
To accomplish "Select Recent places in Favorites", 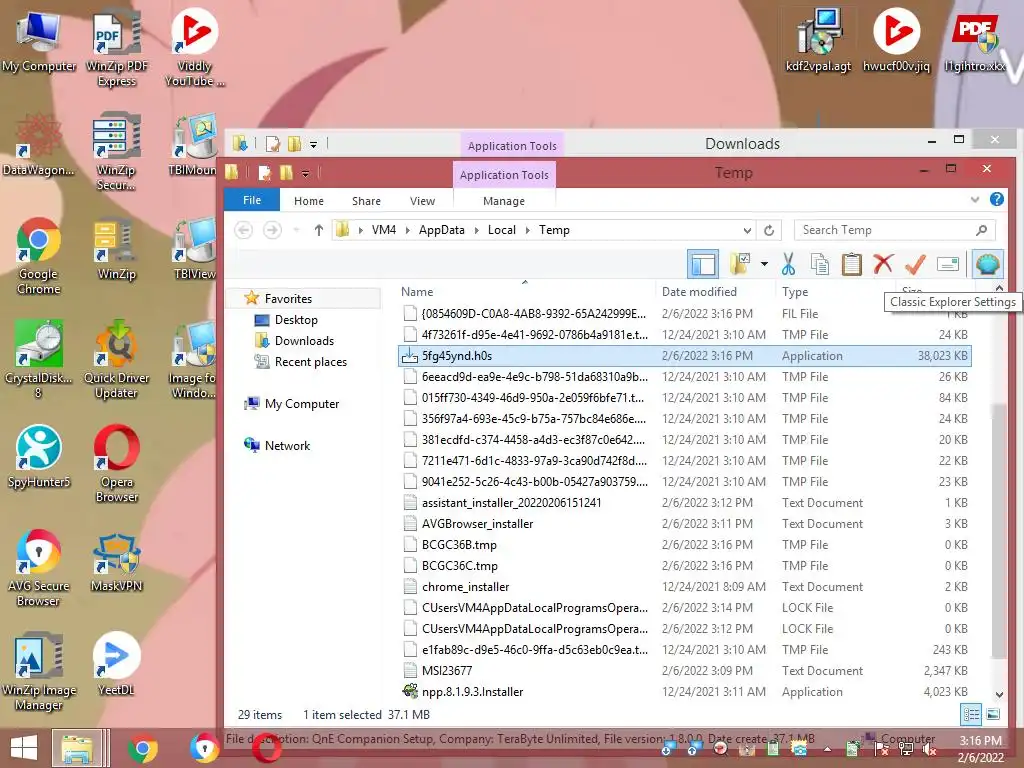I will coord(310,361).
